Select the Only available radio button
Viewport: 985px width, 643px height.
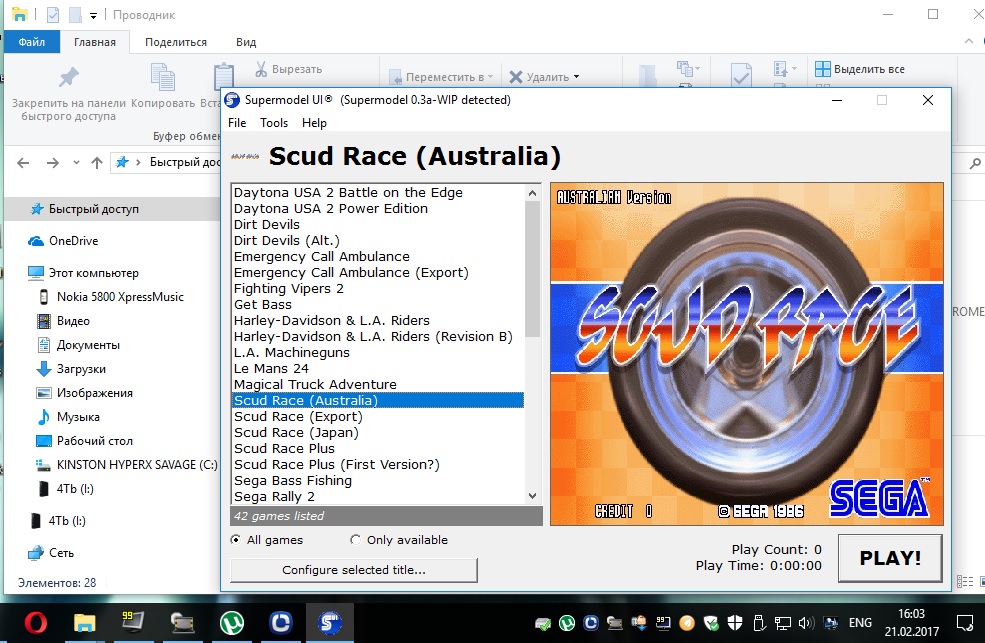pos(356,539)
